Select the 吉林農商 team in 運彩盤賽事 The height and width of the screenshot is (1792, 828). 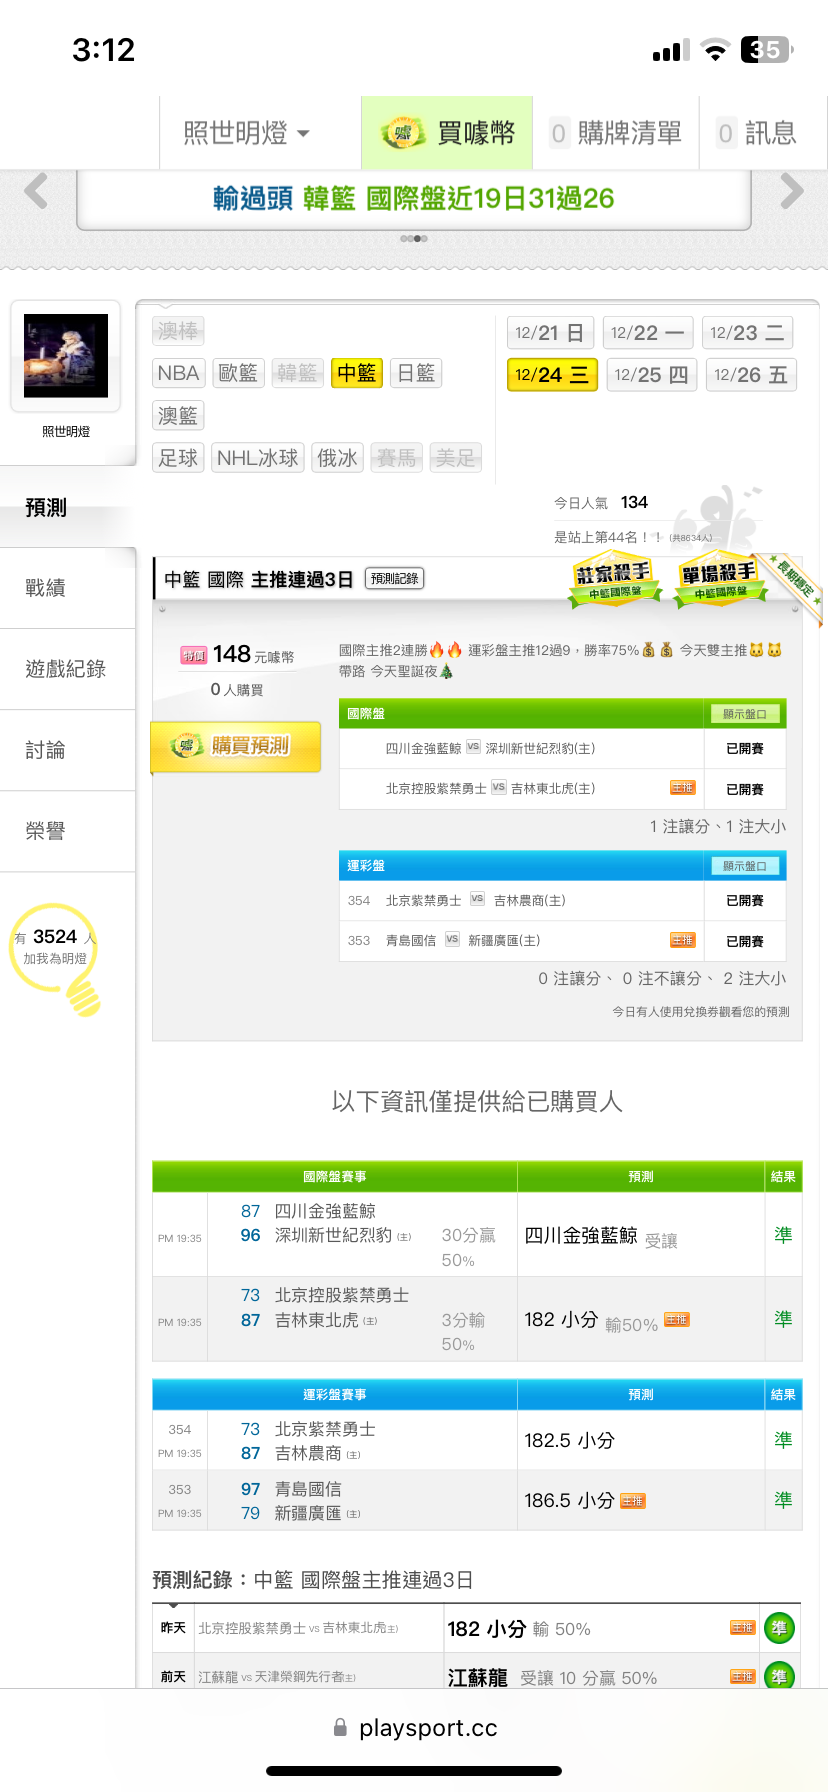[x=308, y=1453]
